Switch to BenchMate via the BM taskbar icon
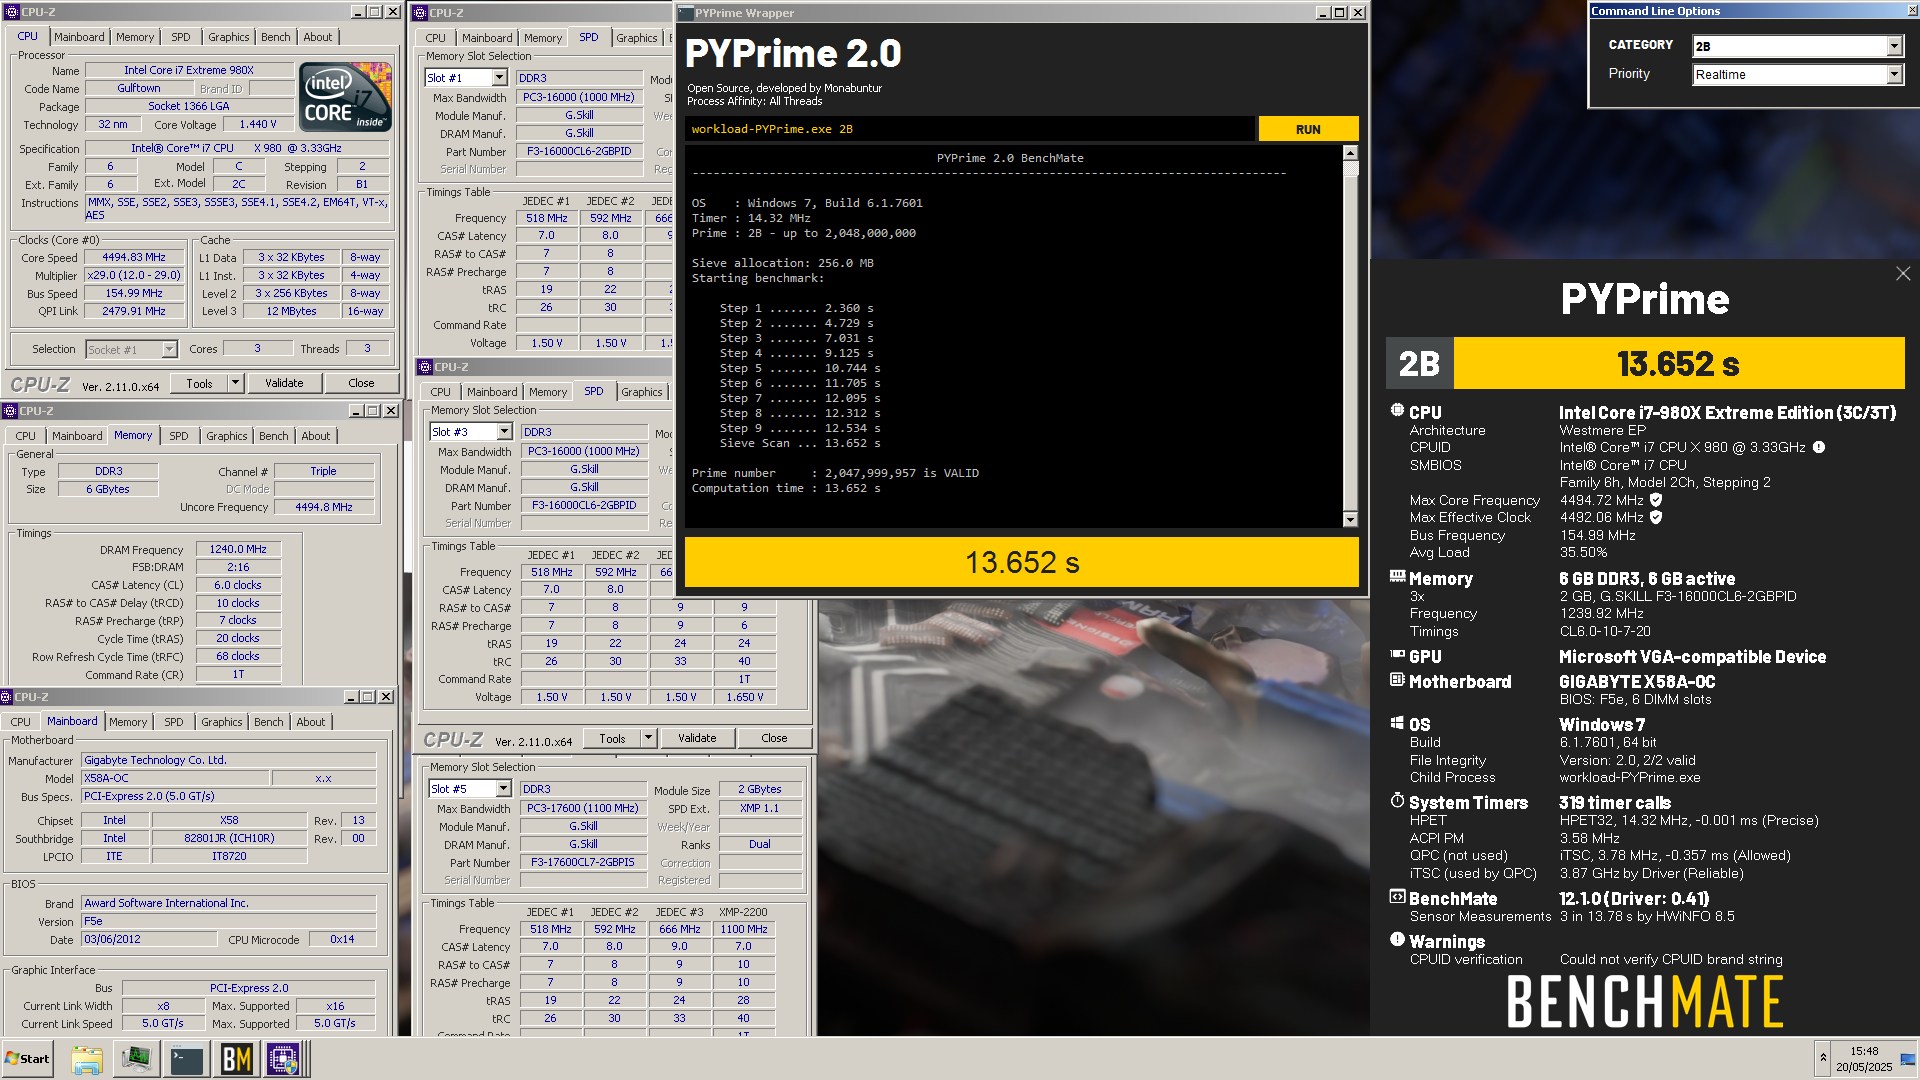Viewport: 1920px width, 1080px height. tap(237, 1059)
